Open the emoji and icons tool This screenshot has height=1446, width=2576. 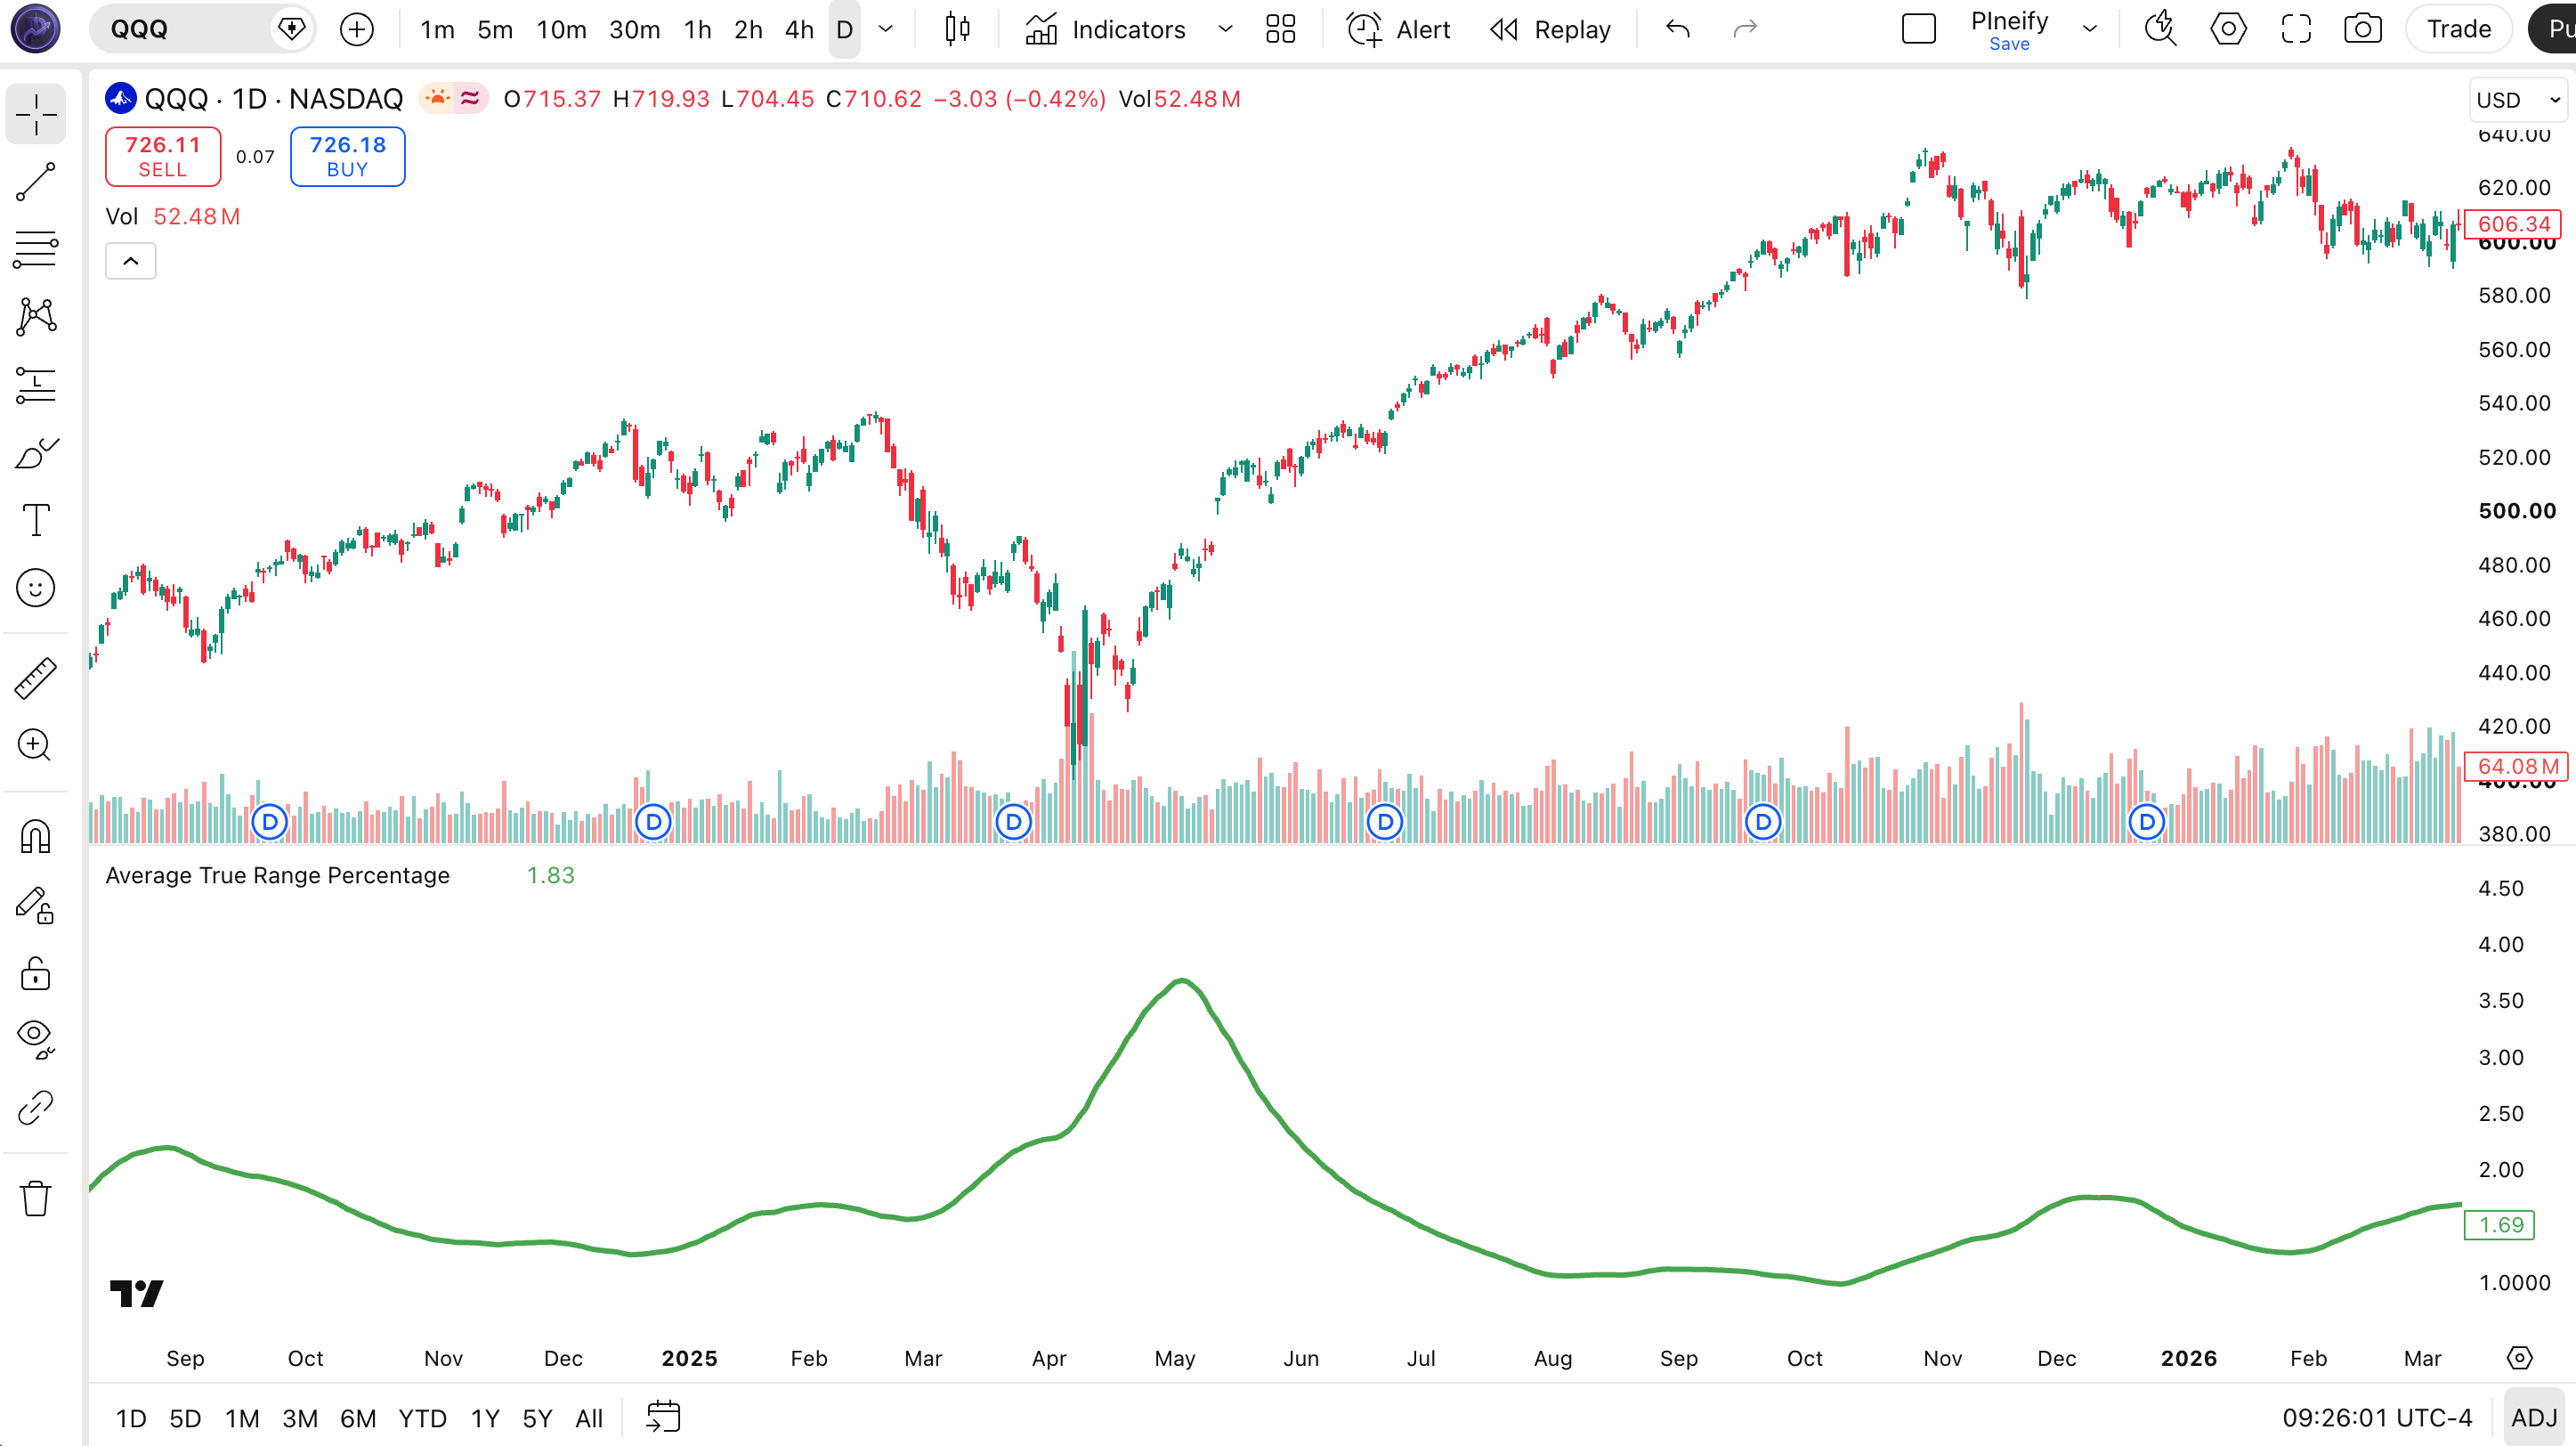36,588
